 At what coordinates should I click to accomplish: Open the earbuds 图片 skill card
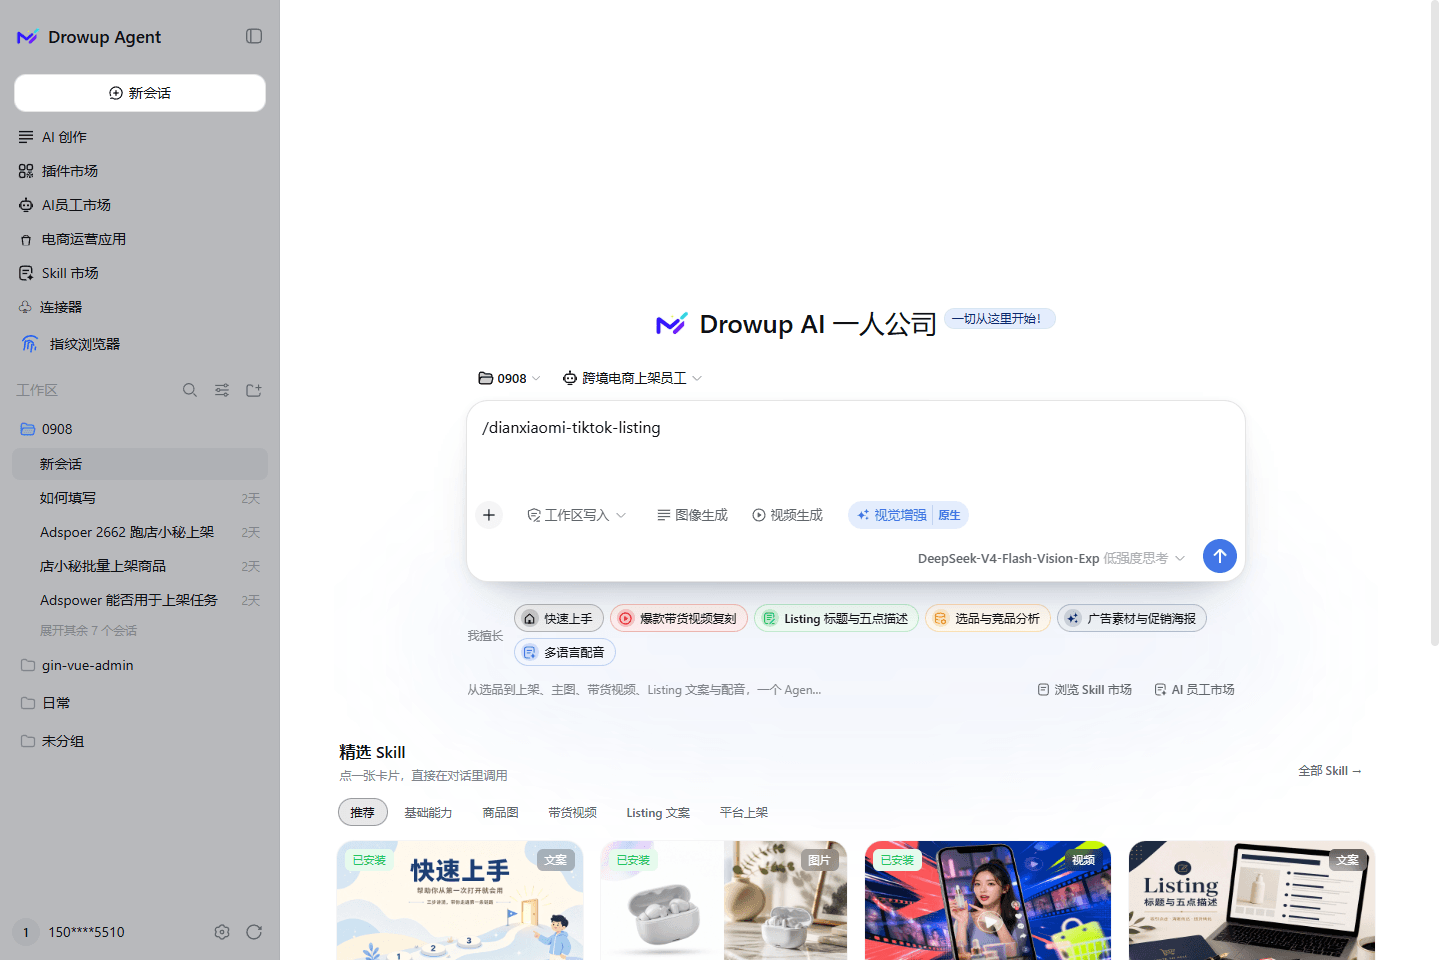pyautogui.click(x=724, y=900)
